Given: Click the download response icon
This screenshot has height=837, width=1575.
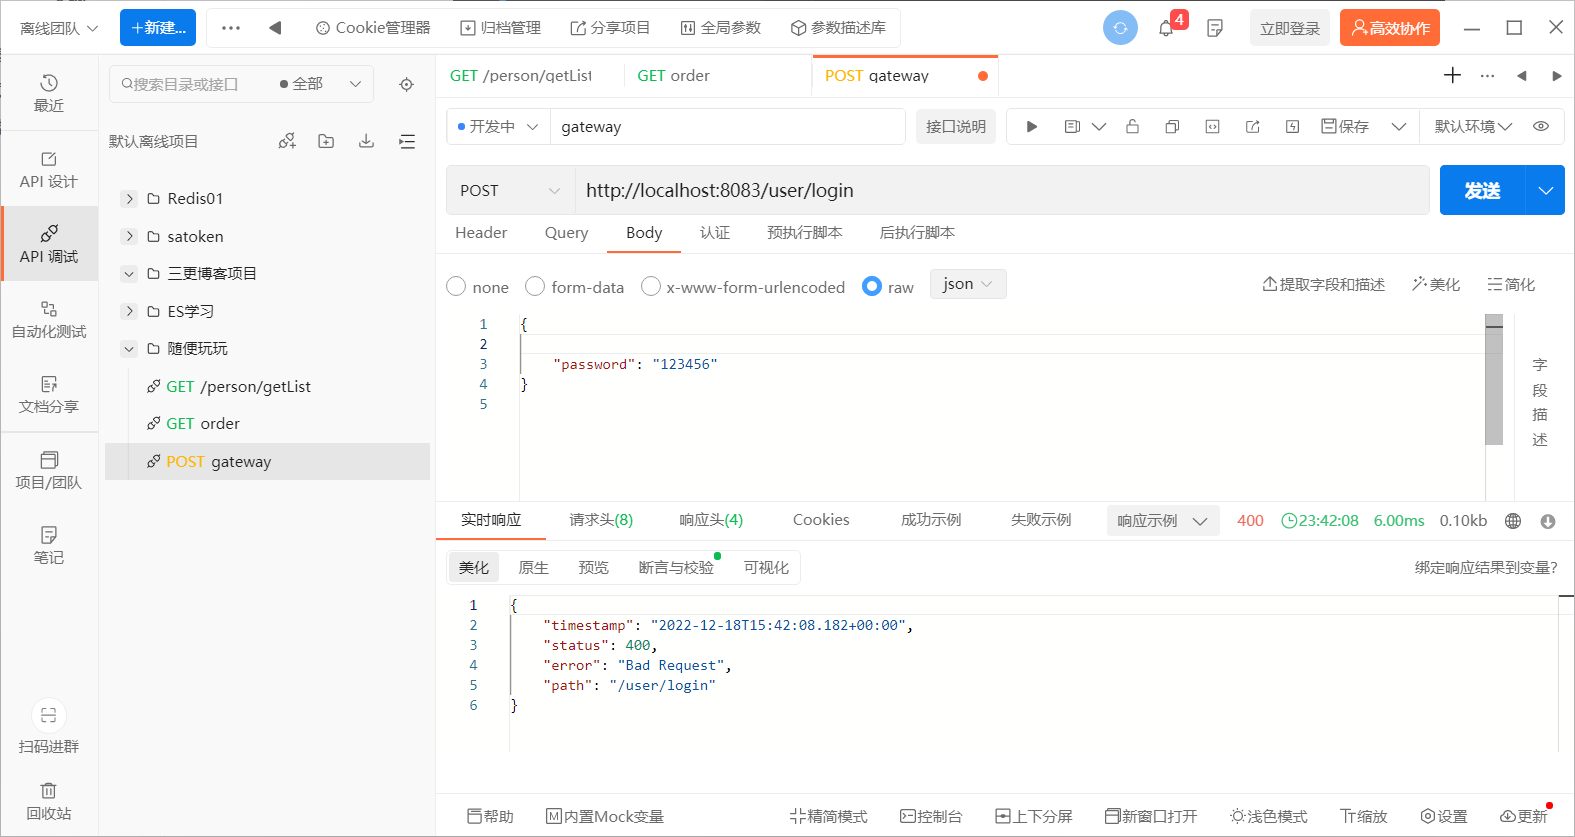Looking at the screenshot, I should (x=1548, y=521).
